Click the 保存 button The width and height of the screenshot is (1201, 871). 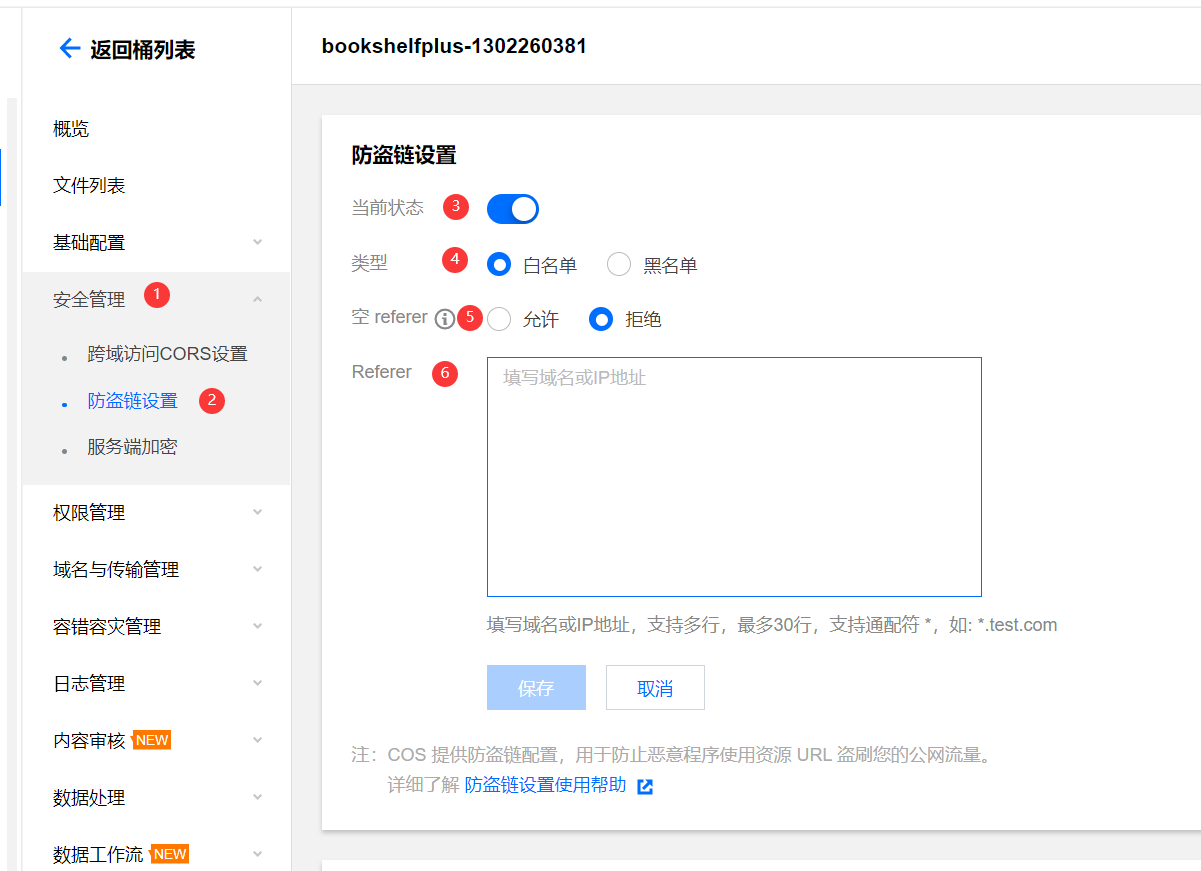click(536, 688)
